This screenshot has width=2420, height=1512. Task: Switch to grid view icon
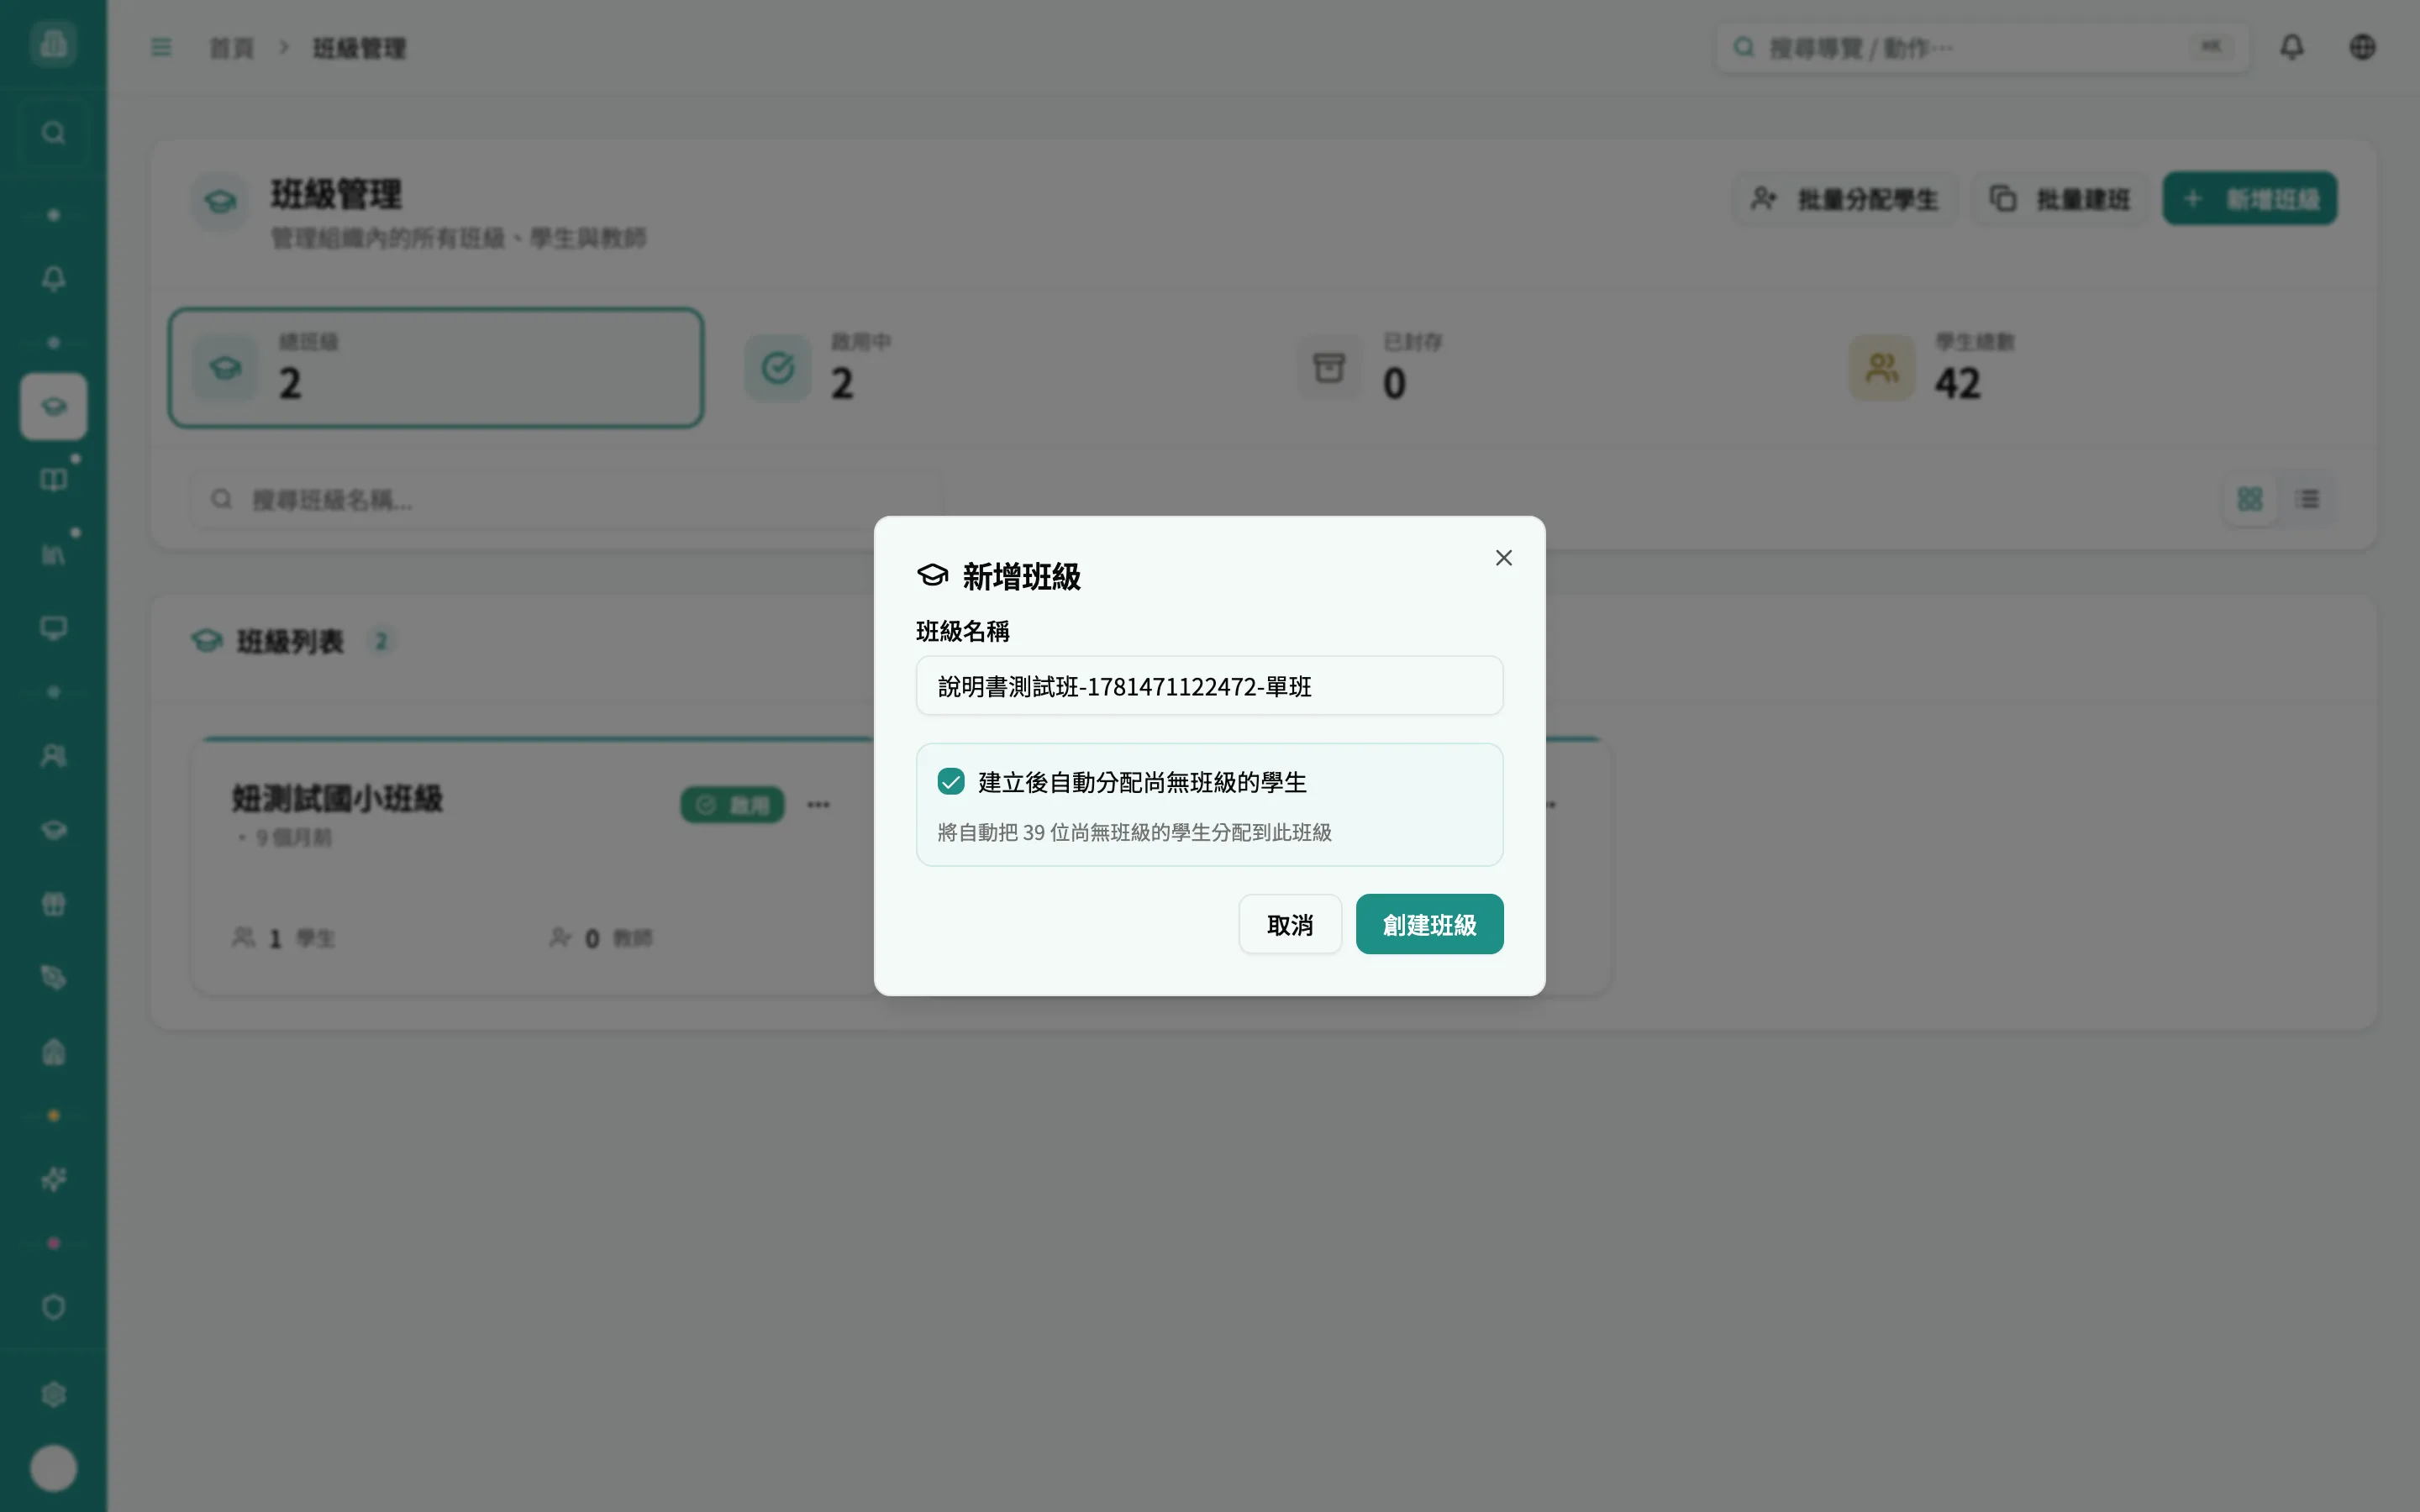click(2249, 499)
